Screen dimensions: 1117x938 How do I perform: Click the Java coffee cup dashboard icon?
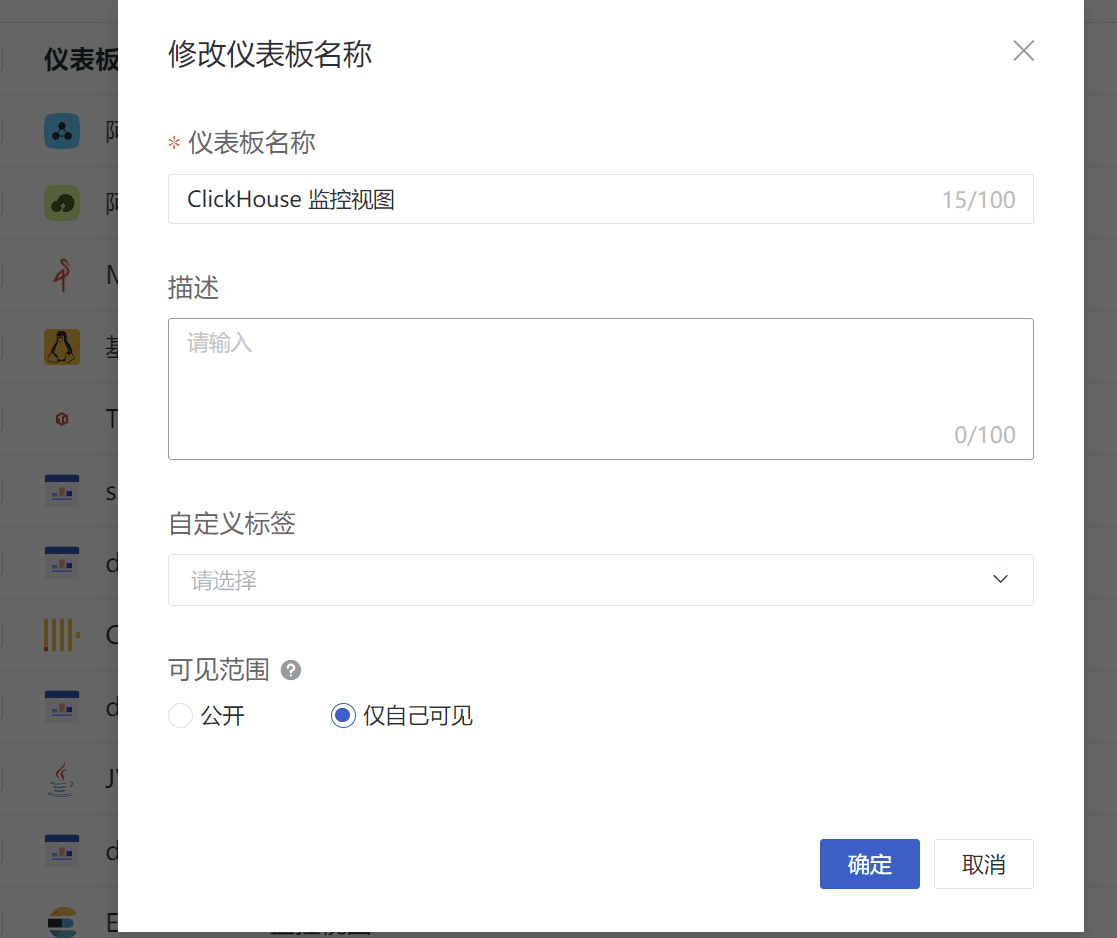point(61,778)
